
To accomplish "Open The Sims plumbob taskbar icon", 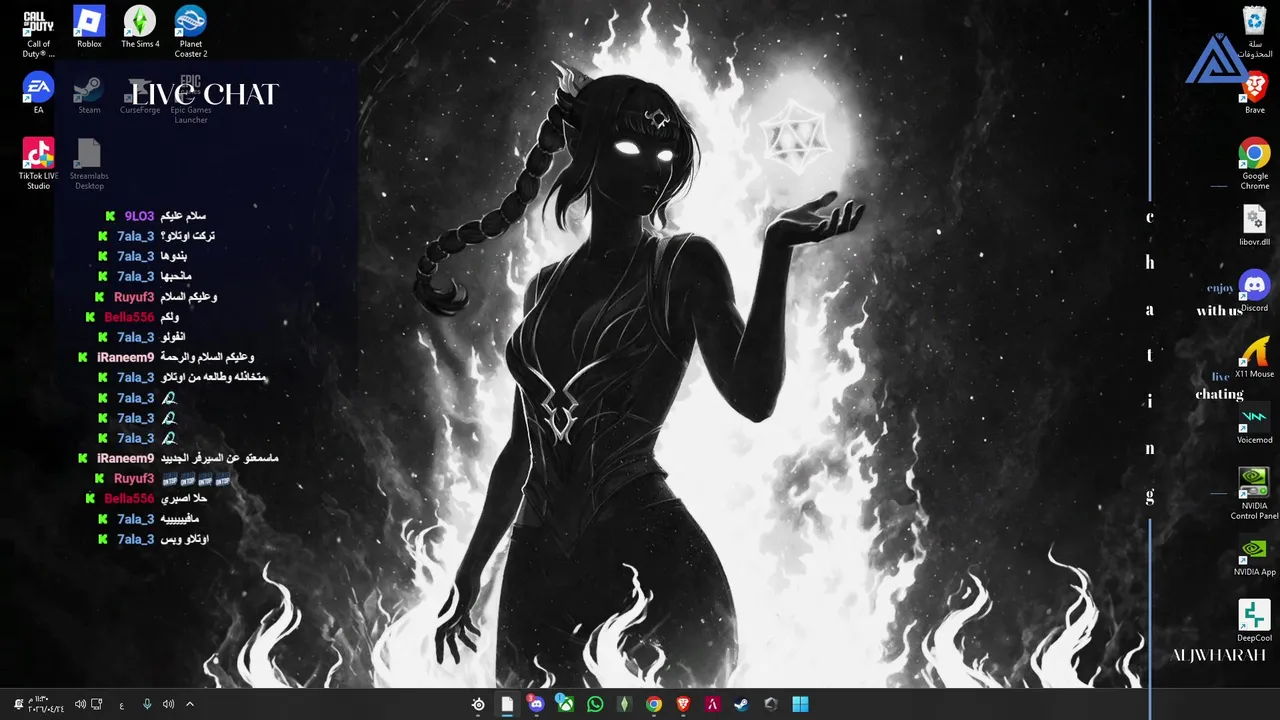I will tap(624, 704).
